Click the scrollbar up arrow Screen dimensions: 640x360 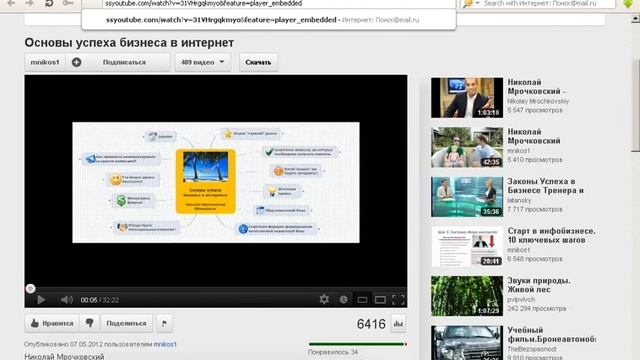(x=636, y=18)
